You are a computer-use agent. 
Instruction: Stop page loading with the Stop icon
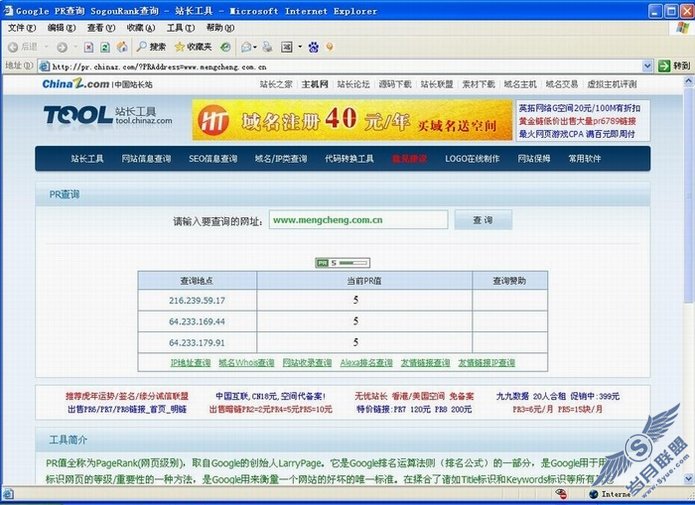click(89, 47)
